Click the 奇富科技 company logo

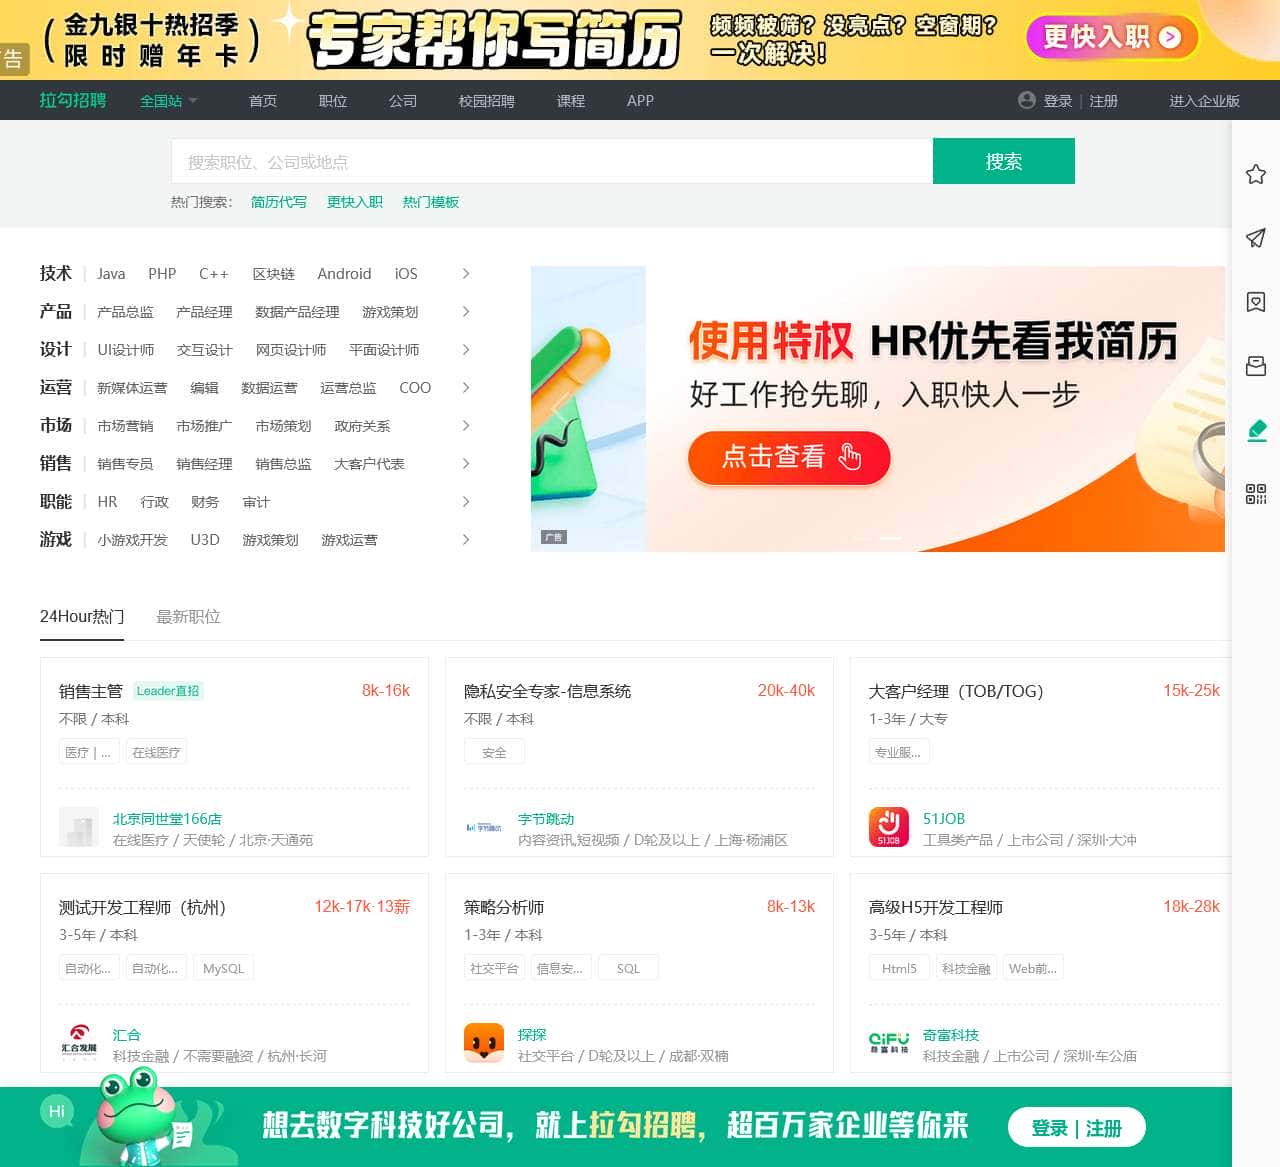point(889,1043)
